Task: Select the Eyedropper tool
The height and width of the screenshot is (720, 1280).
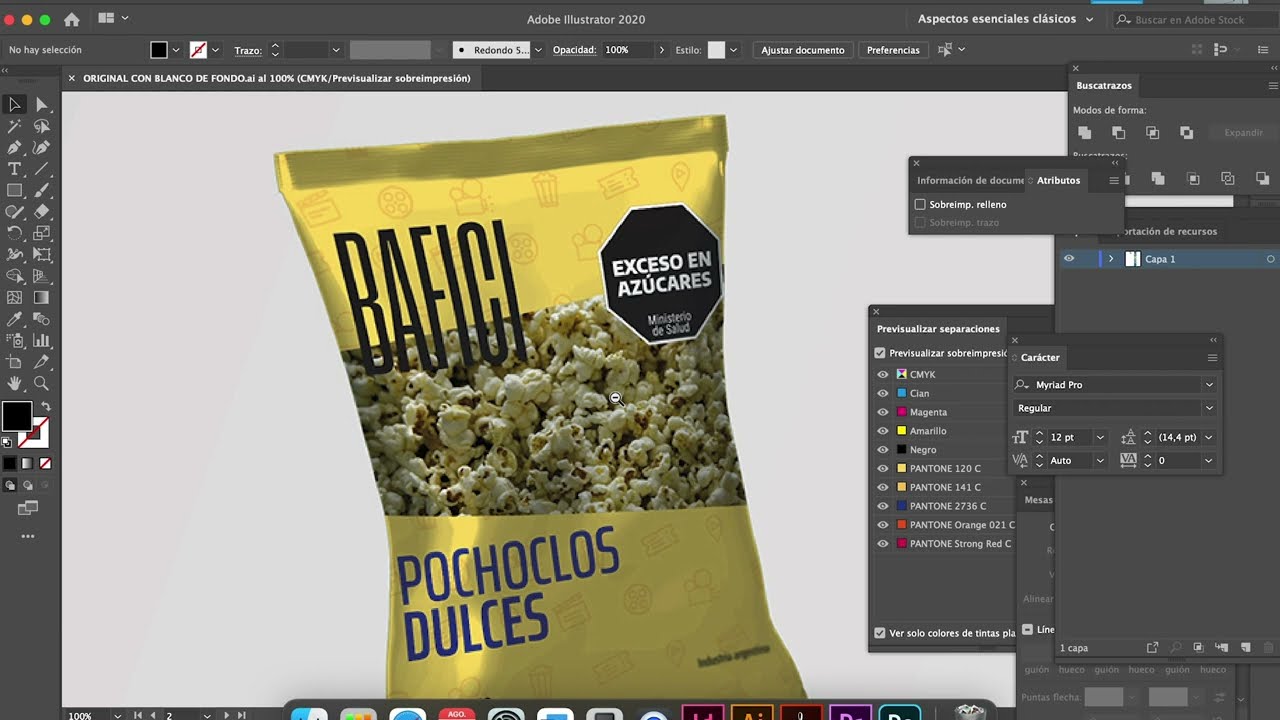Action: point(15,319)
